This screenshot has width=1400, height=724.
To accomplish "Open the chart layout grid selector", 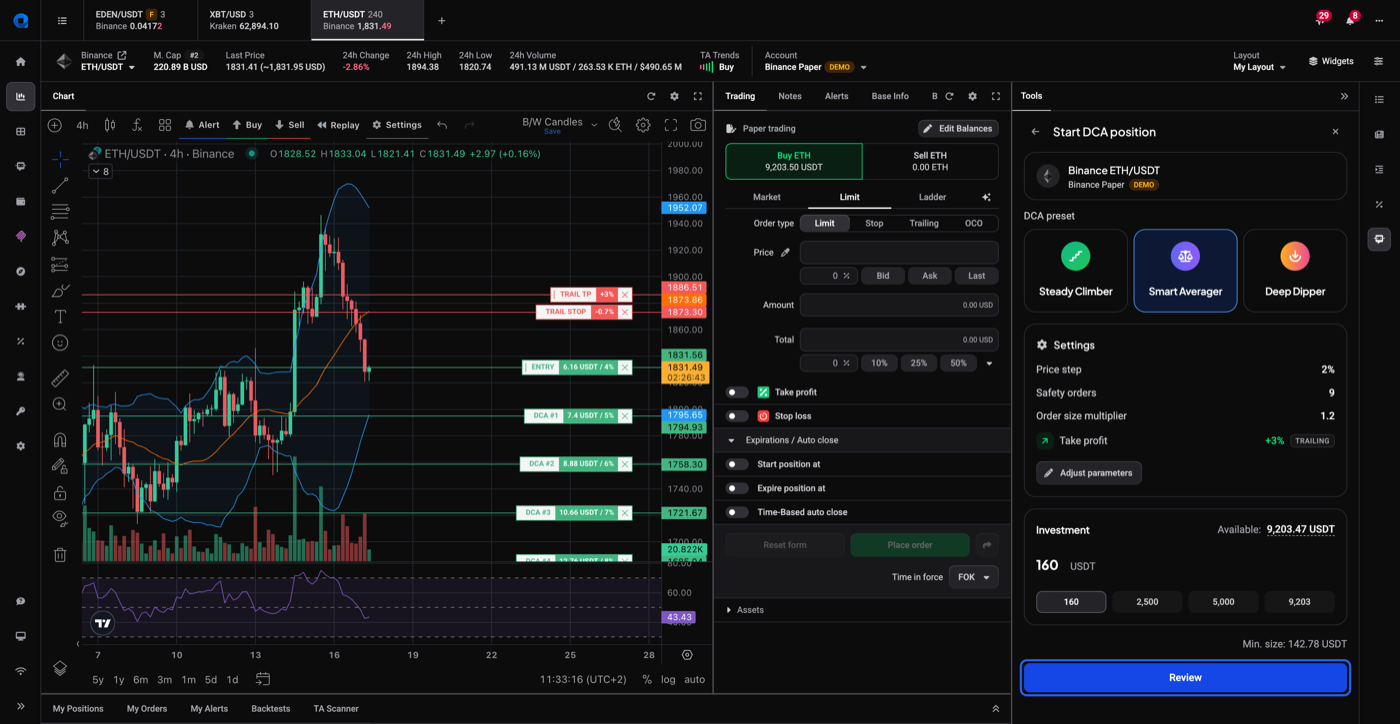I will (165, 125).
